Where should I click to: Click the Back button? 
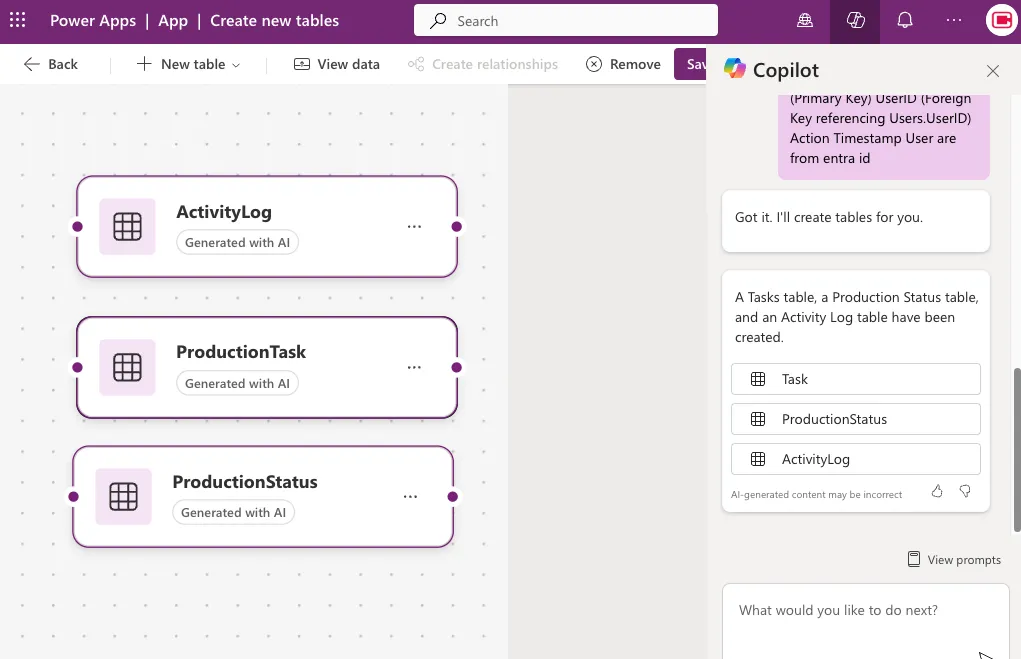50,64
